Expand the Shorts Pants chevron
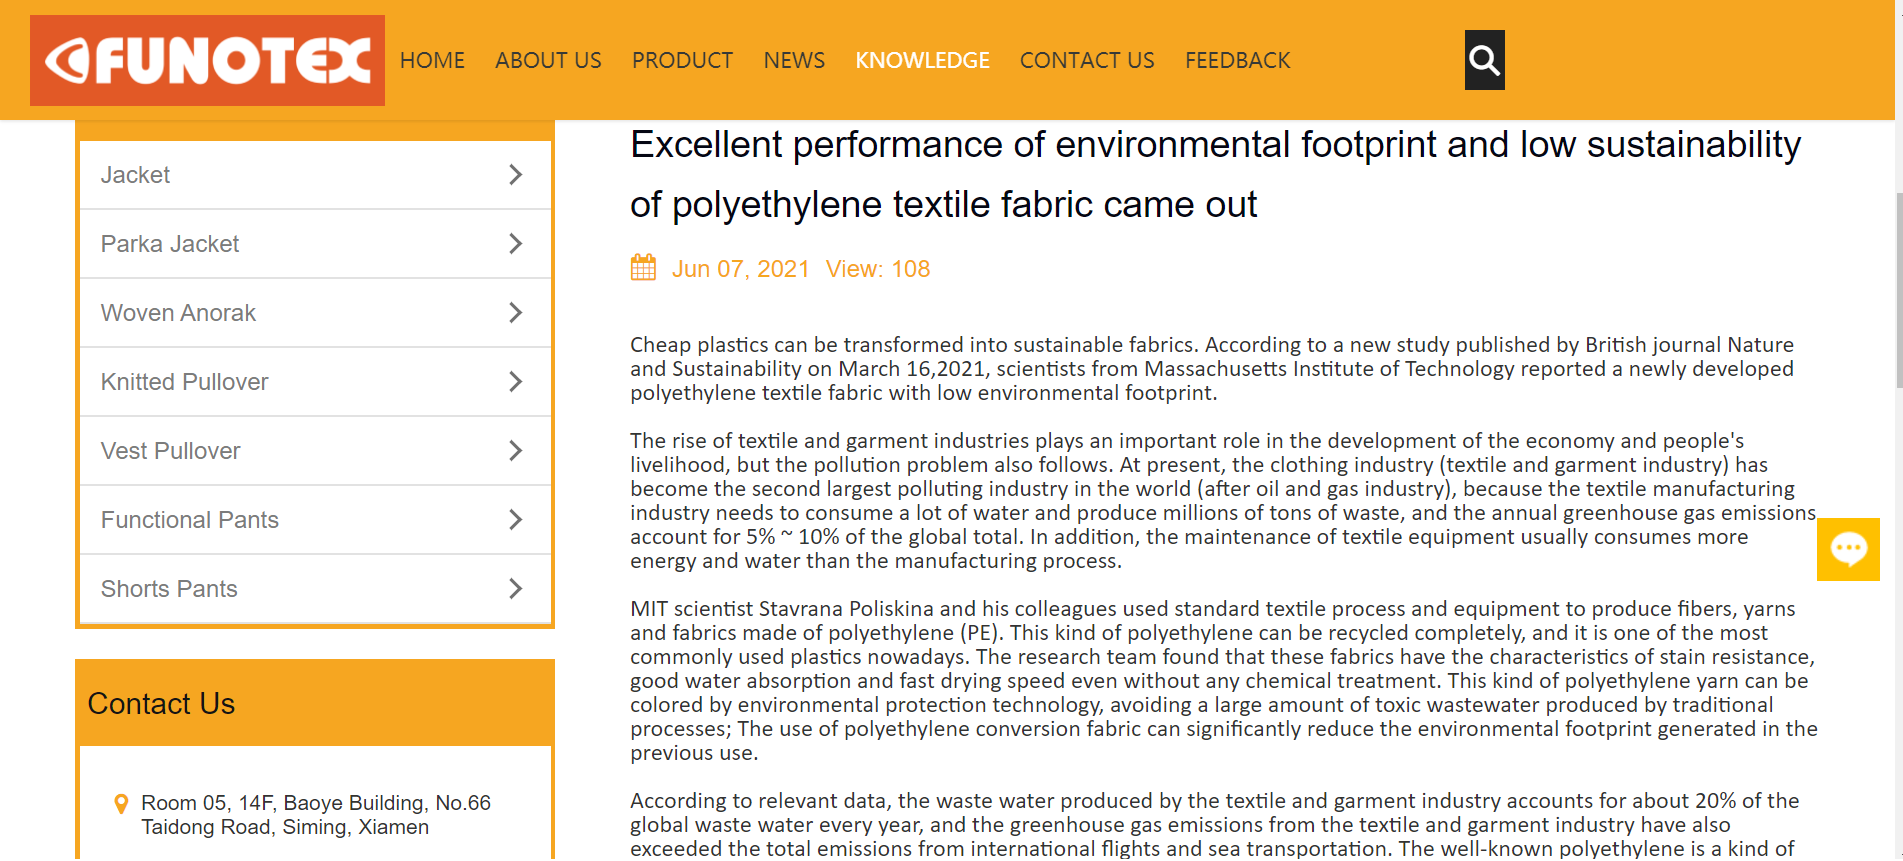 [515, 589]
